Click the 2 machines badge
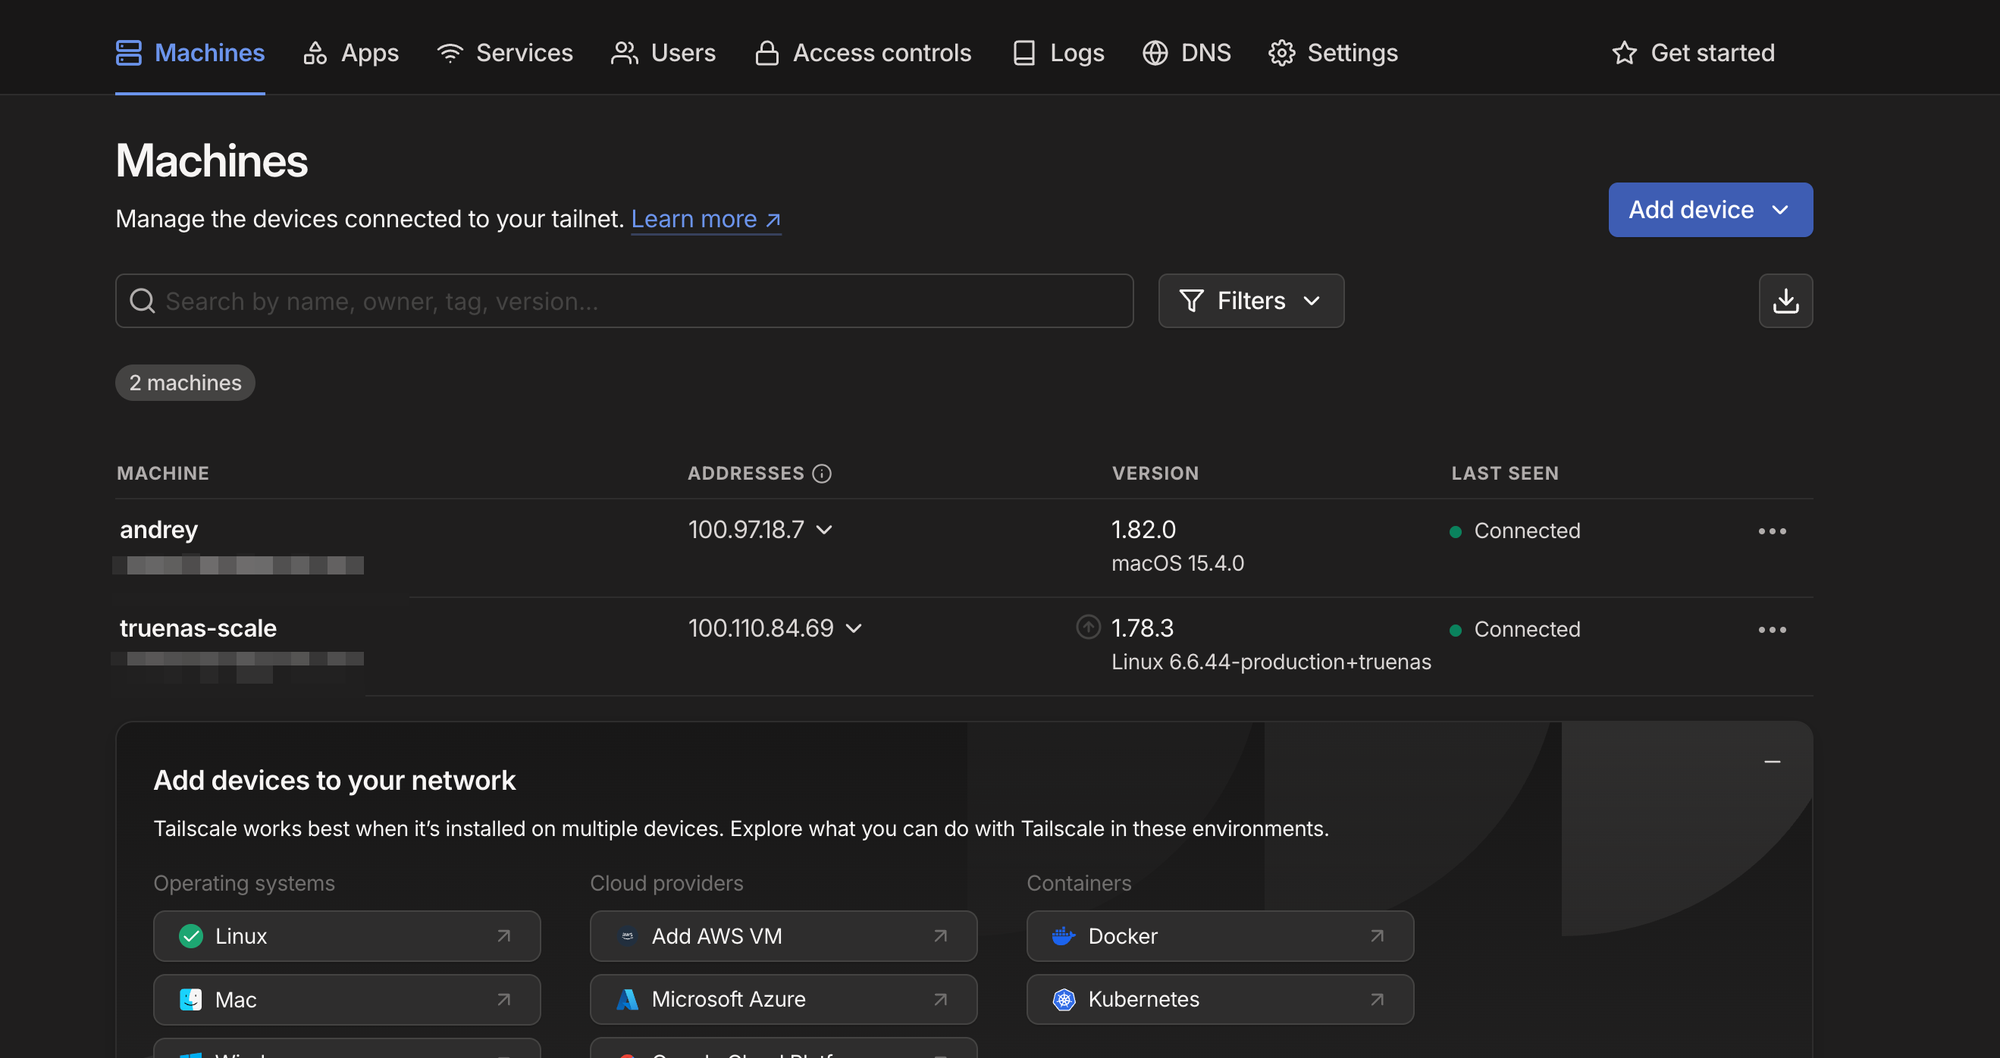Image resolution: width=2000 pixels, height=1058 pixels. point(185,383)
